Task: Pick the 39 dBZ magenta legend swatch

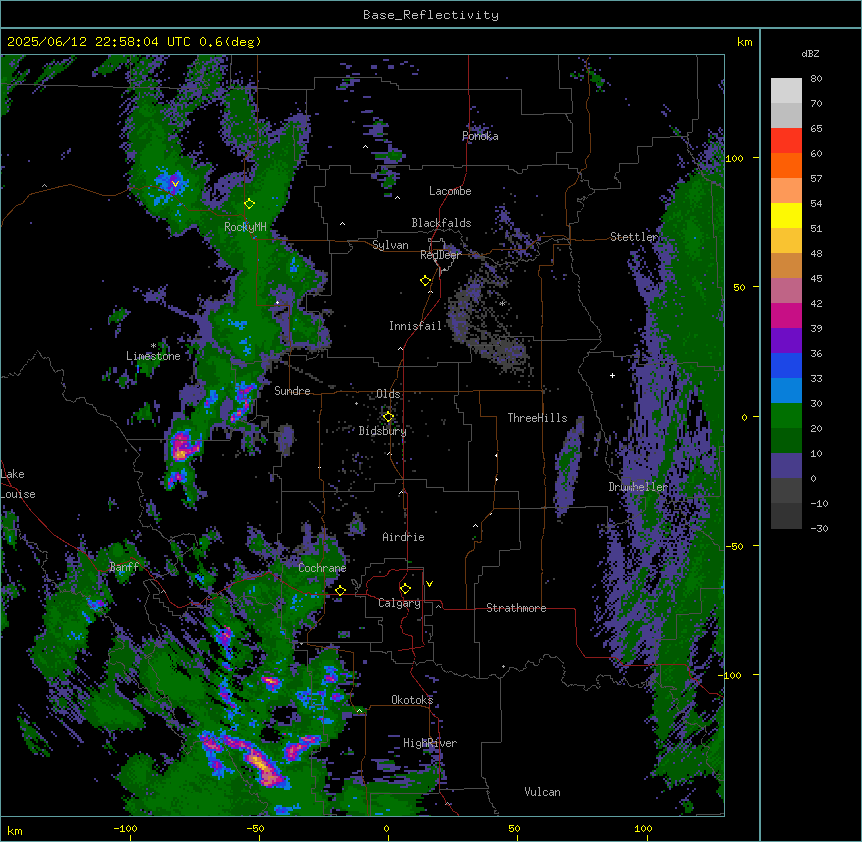Action: tap(786, 315)
